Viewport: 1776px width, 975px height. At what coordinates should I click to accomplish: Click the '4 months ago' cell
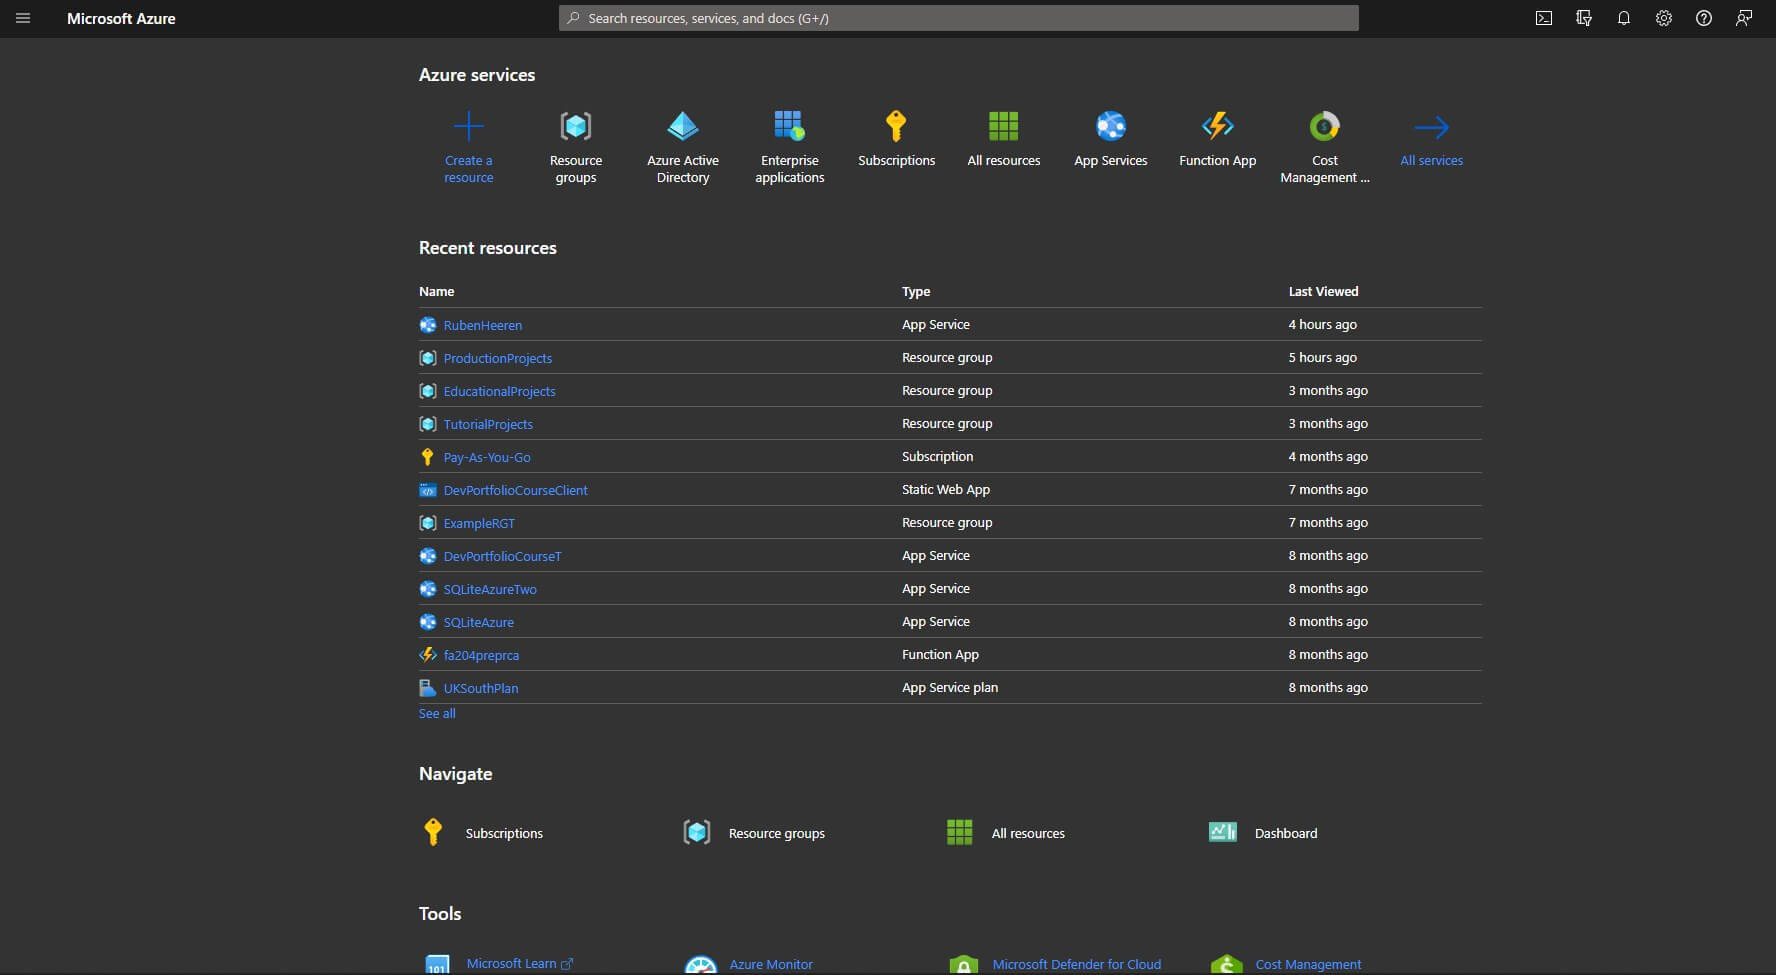[1328, 456]
